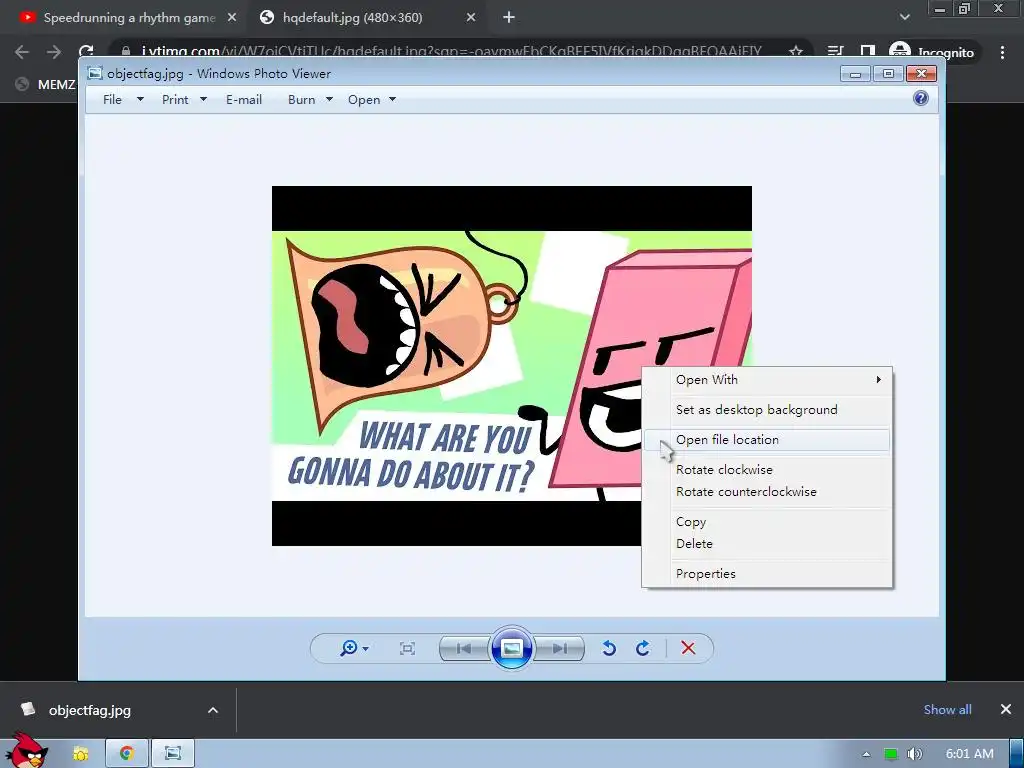This screenshot has width=1024, height=768.
Task: Rotate image counterclockwise using toolbar arrow
Action: click(609, 648)
